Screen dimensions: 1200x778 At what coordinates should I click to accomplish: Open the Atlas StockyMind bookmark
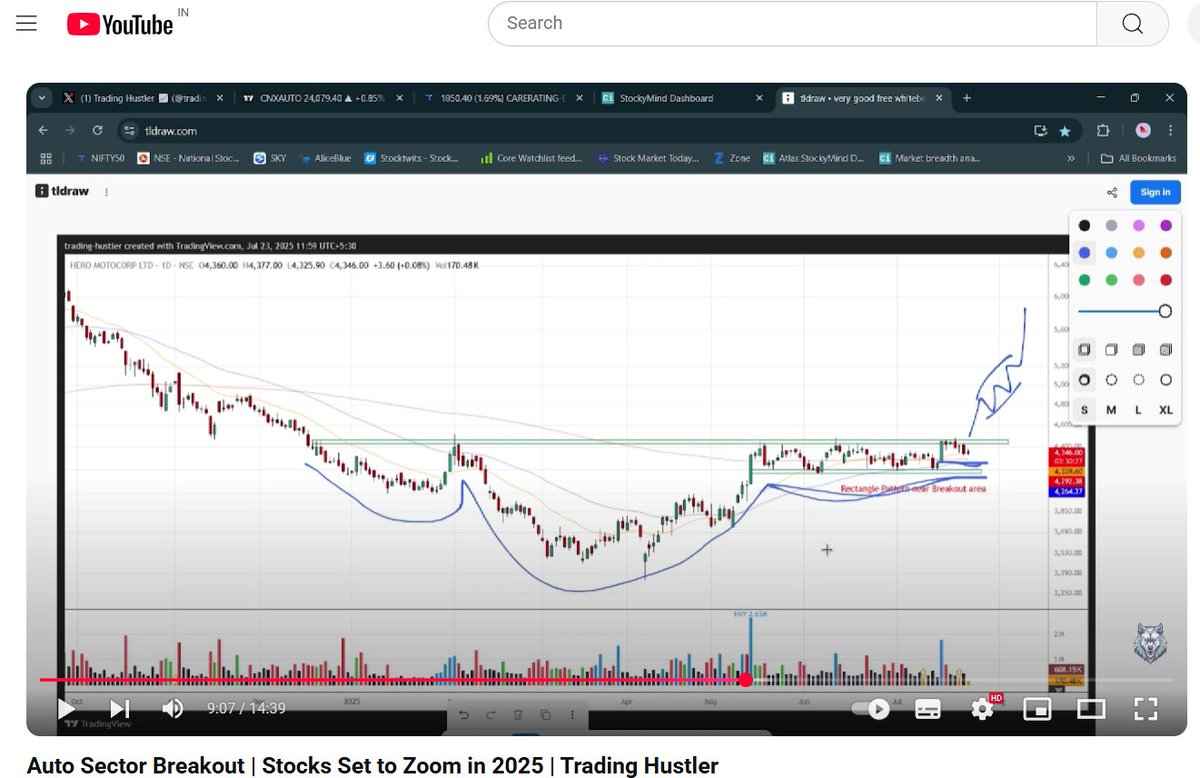(x=813, y=158)
